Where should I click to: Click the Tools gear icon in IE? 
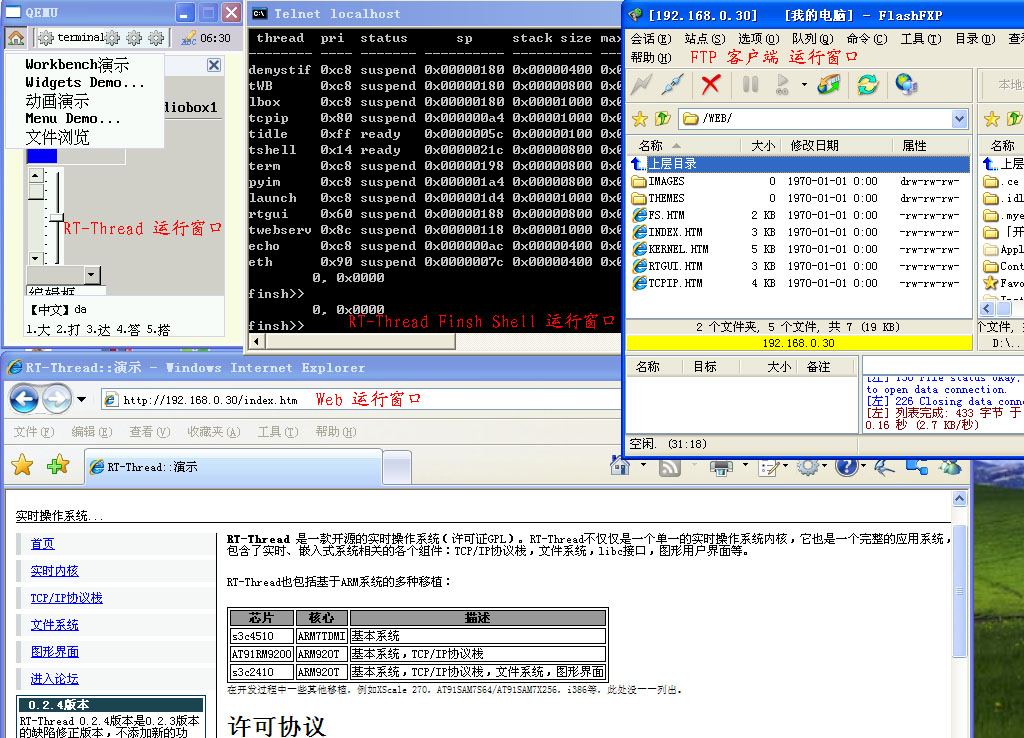pyautogui.click(x=807, y=466)
